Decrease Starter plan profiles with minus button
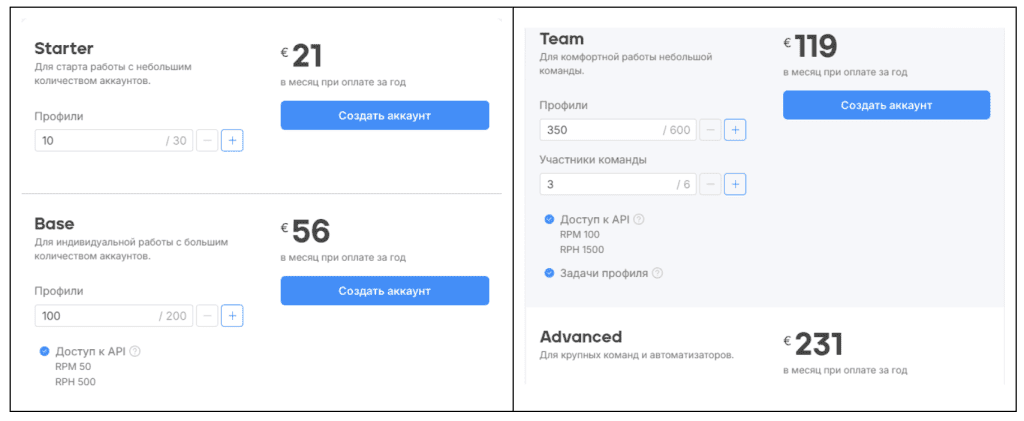The image size is (1024, 421). 207,140
